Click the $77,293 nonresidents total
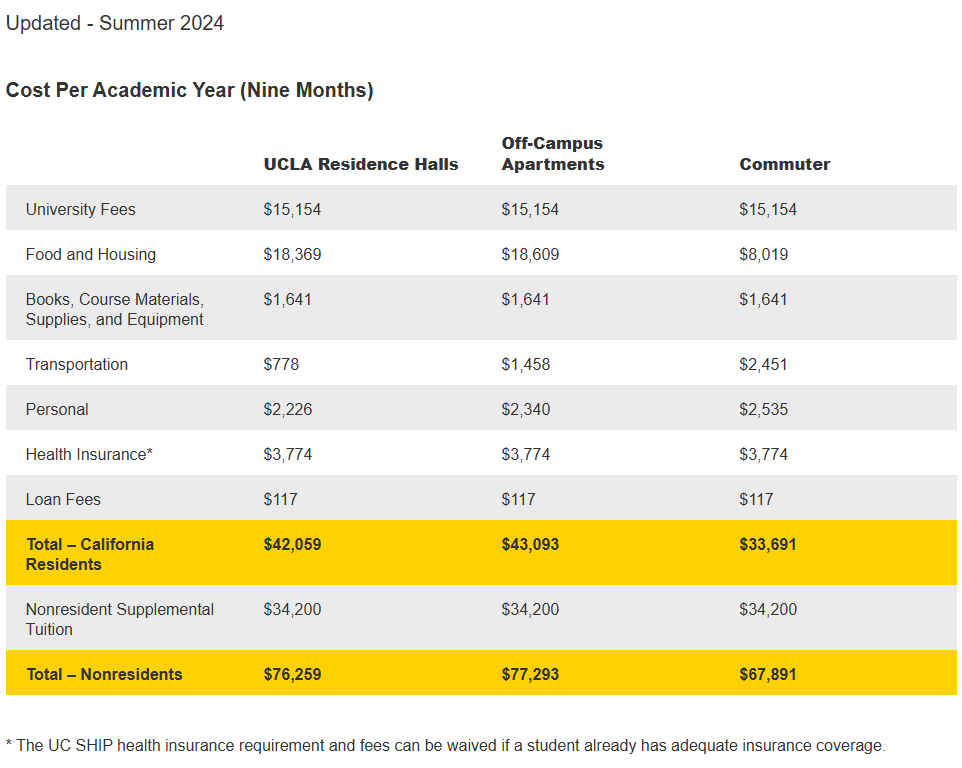Viewport: 962px width, 768px height. pos(530,675)
